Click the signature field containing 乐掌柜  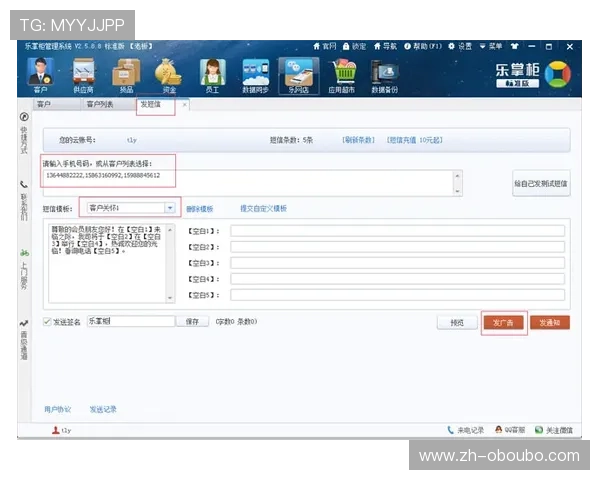coord(131,321)
